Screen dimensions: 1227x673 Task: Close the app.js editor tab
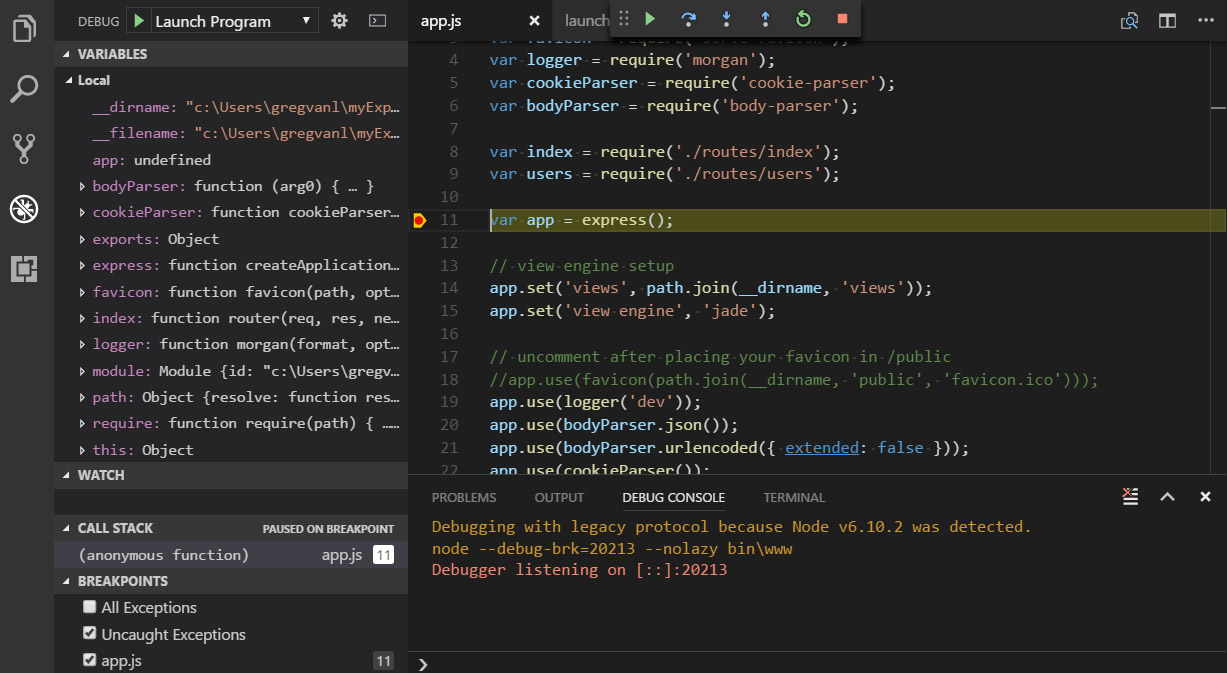point(534,21)
